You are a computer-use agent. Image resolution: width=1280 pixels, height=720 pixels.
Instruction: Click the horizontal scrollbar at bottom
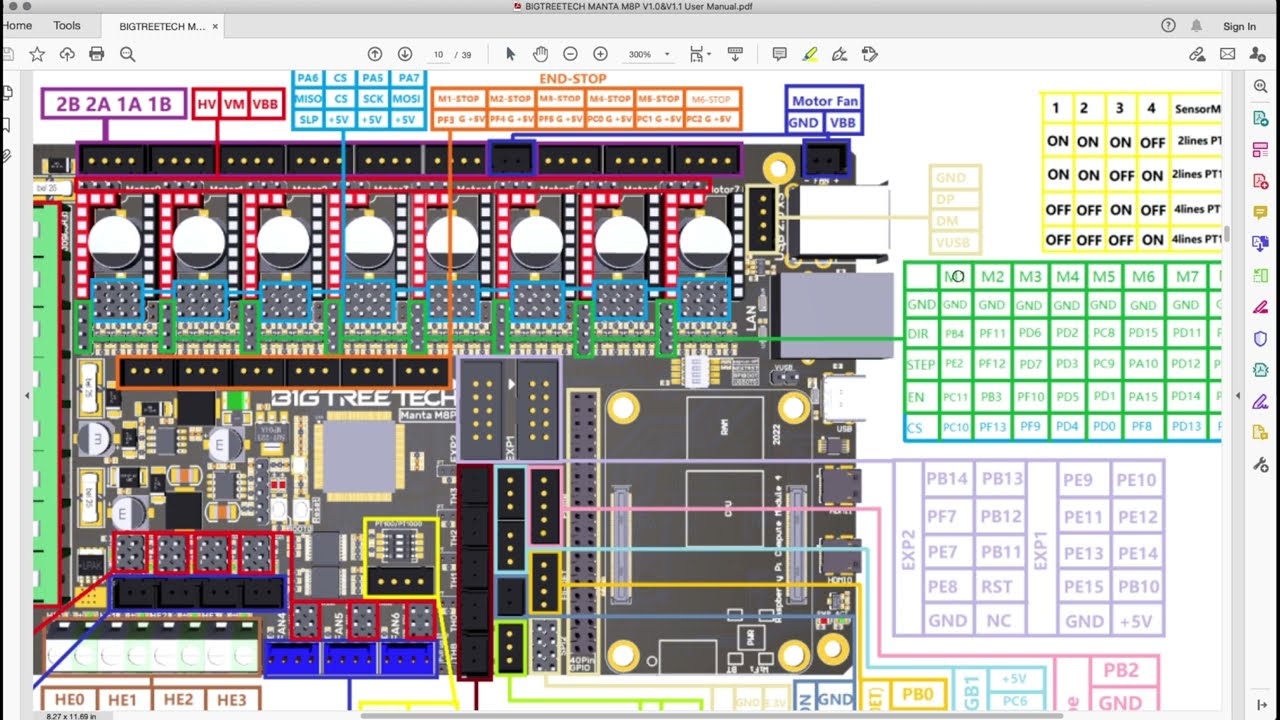click(x=710, y=715)
